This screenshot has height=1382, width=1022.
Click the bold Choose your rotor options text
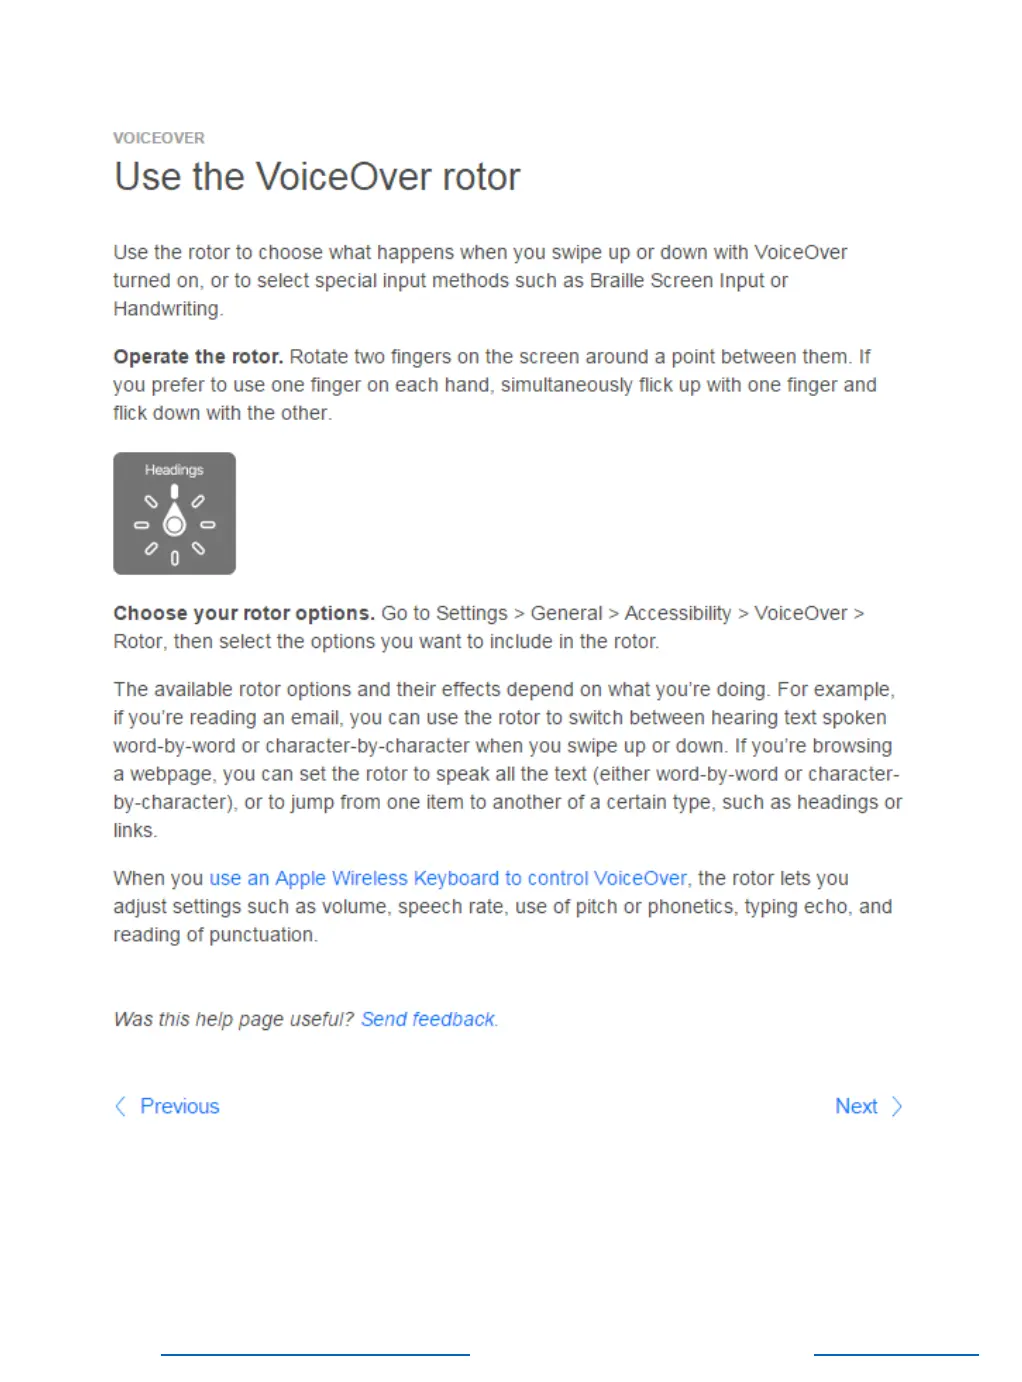pos(244,613)
